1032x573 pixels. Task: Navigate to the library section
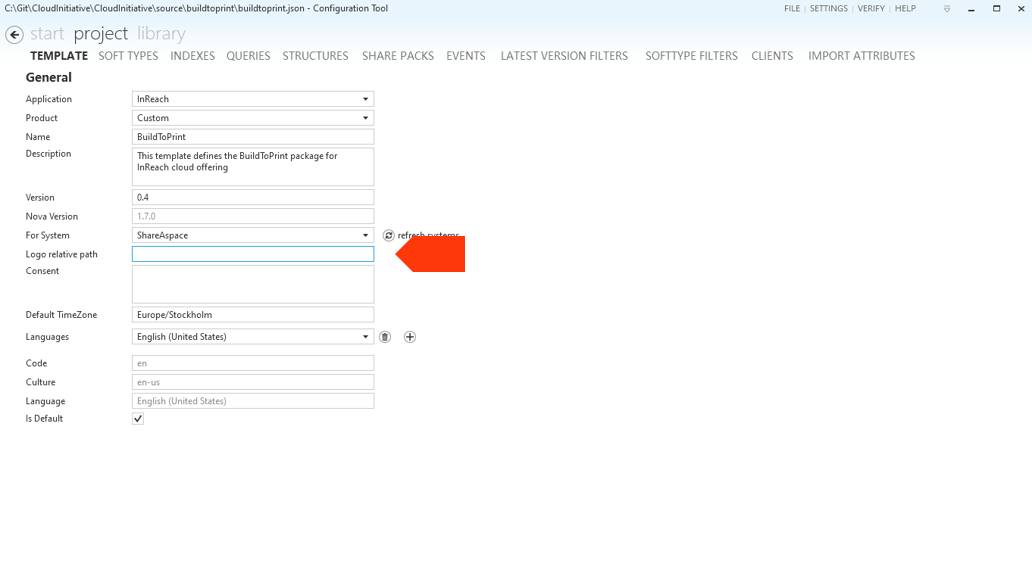pyautogui.click(x=161, y=34)
